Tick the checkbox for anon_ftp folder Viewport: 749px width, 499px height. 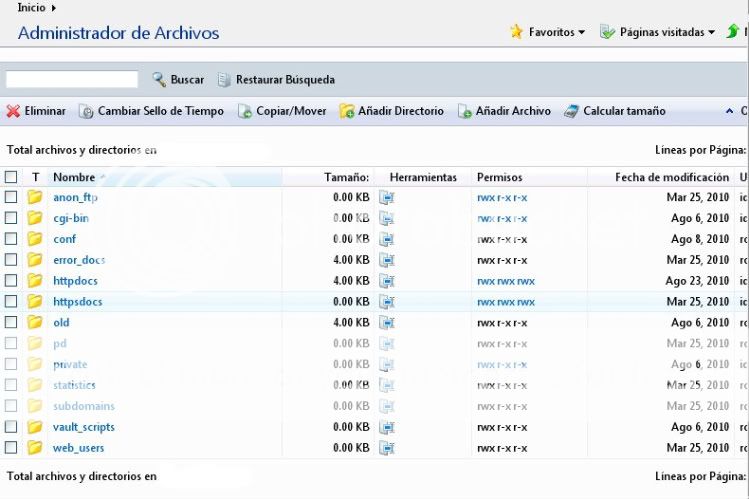pyautogui.click(x=11, y=197)
